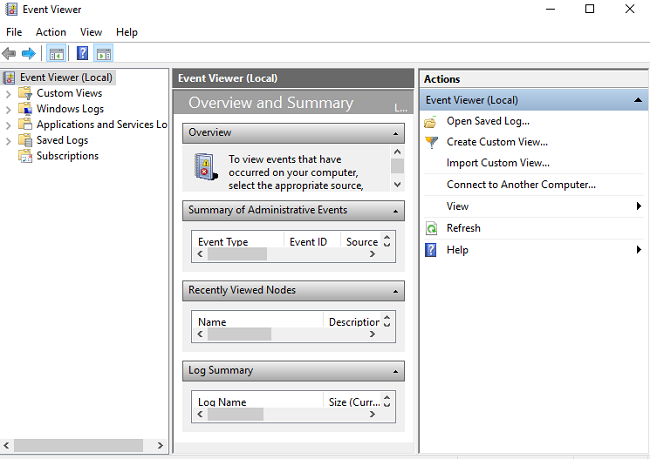The height and width of the screenshot is (459, 650).
Task: Click the Forward arrow toolbar icon
Action: (x=28, y=53)
